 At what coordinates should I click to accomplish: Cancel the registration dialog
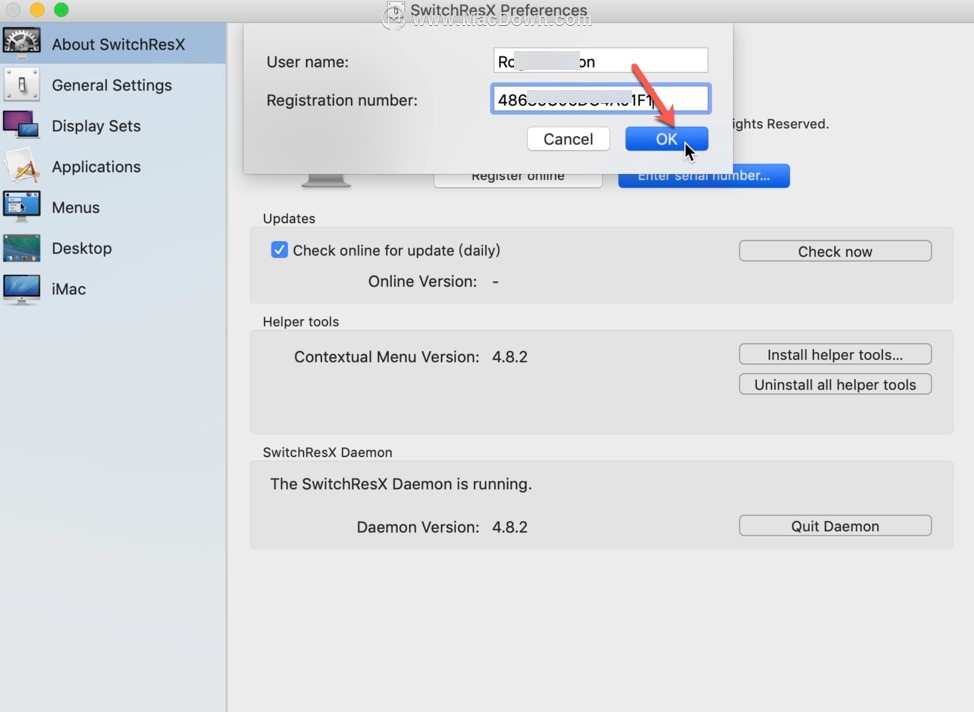click(x=568, y=139)
